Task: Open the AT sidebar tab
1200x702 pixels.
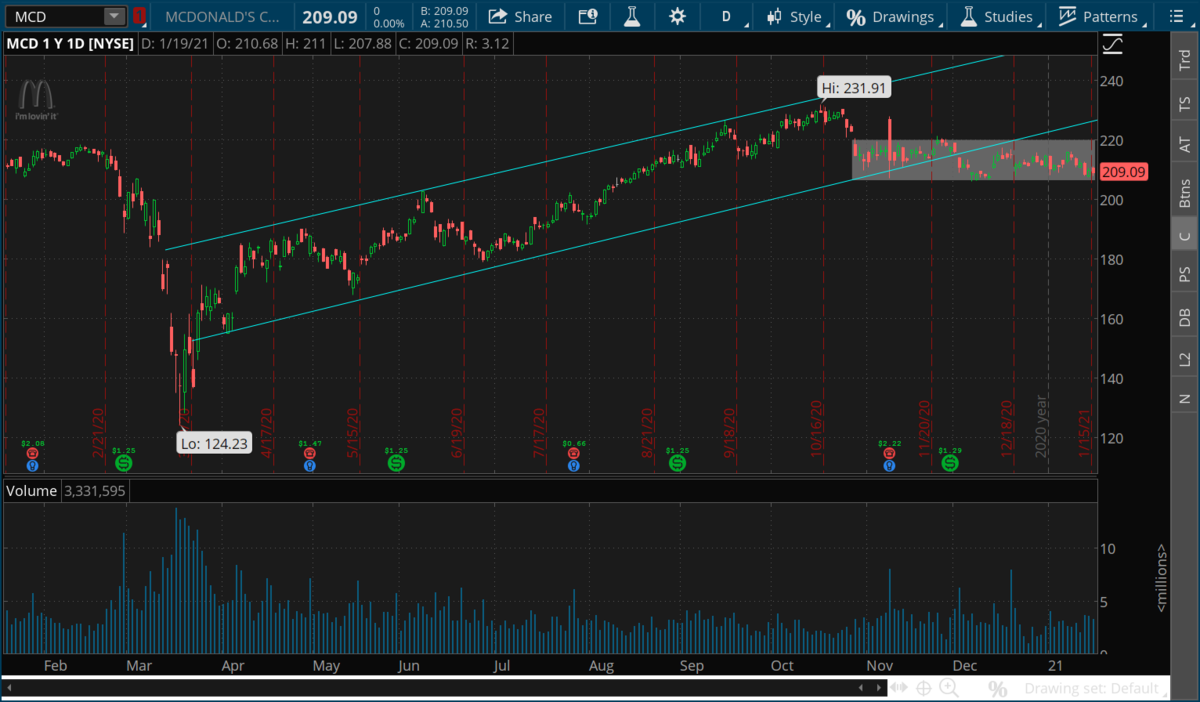Action: pyautogui.click(x=1185, y=145)
